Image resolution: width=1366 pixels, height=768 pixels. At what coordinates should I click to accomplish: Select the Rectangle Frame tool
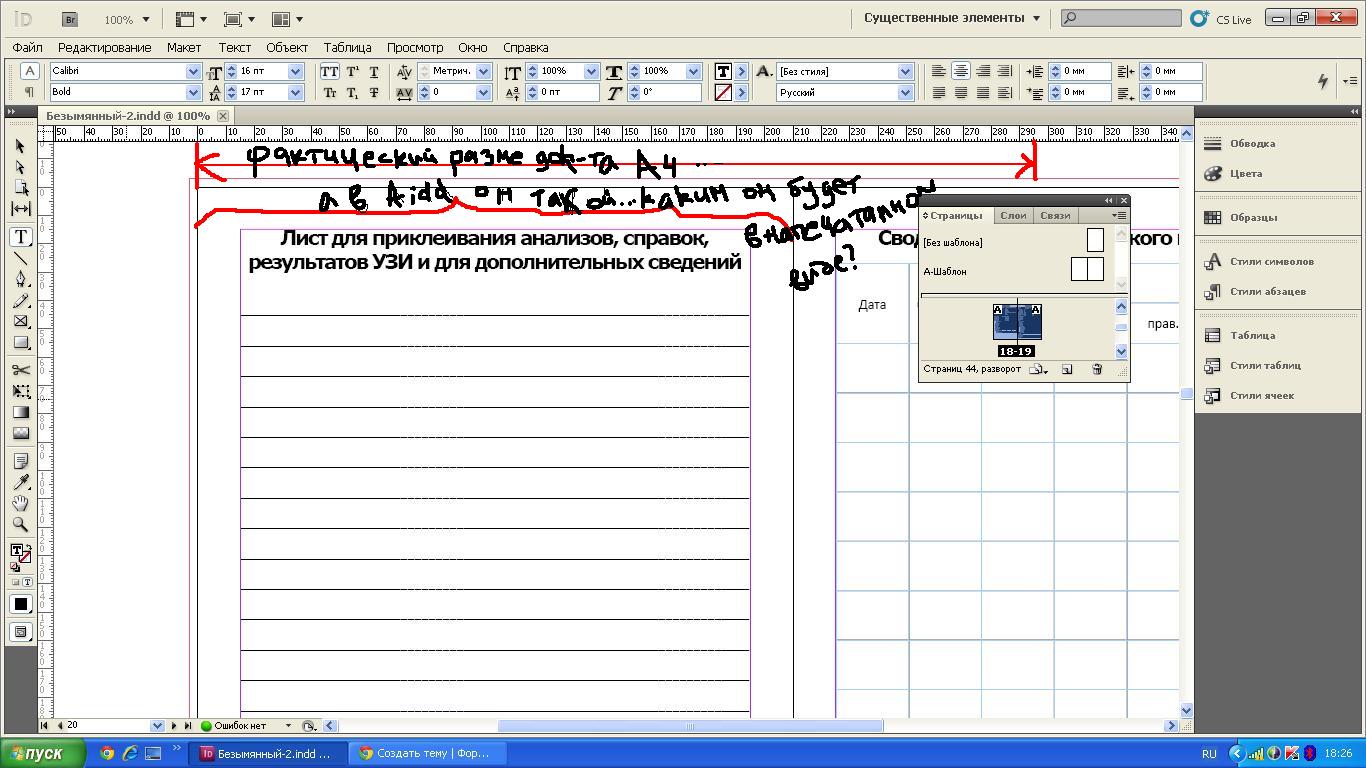coord(20,321)
